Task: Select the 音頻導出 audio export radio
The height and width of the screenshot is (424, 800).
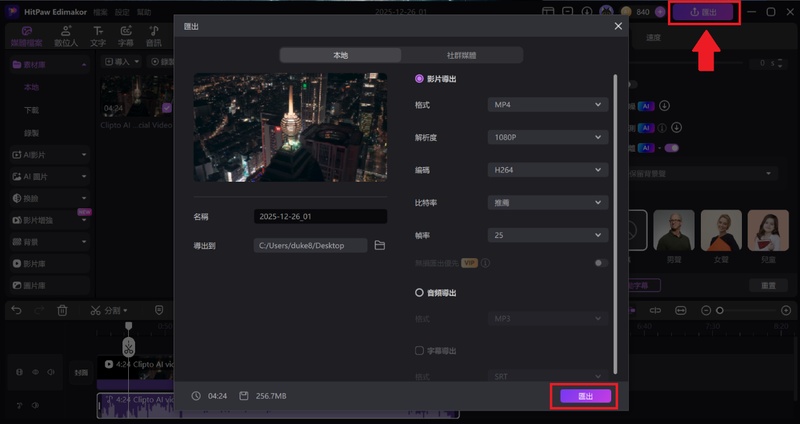Action: coord(419,293)
